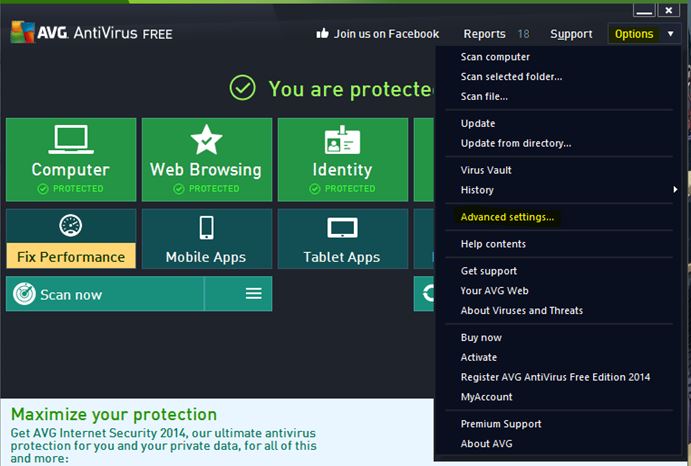This screenshot has width=691, height=466.
Task: Choose Buy now from the menu
Action: tap(481, 338)
